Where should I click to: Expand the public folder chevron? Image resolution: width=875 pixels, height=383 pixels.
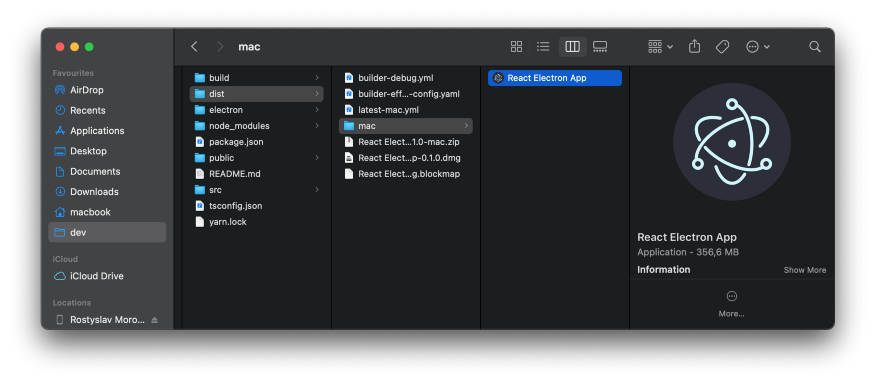[x=317, y=158]
